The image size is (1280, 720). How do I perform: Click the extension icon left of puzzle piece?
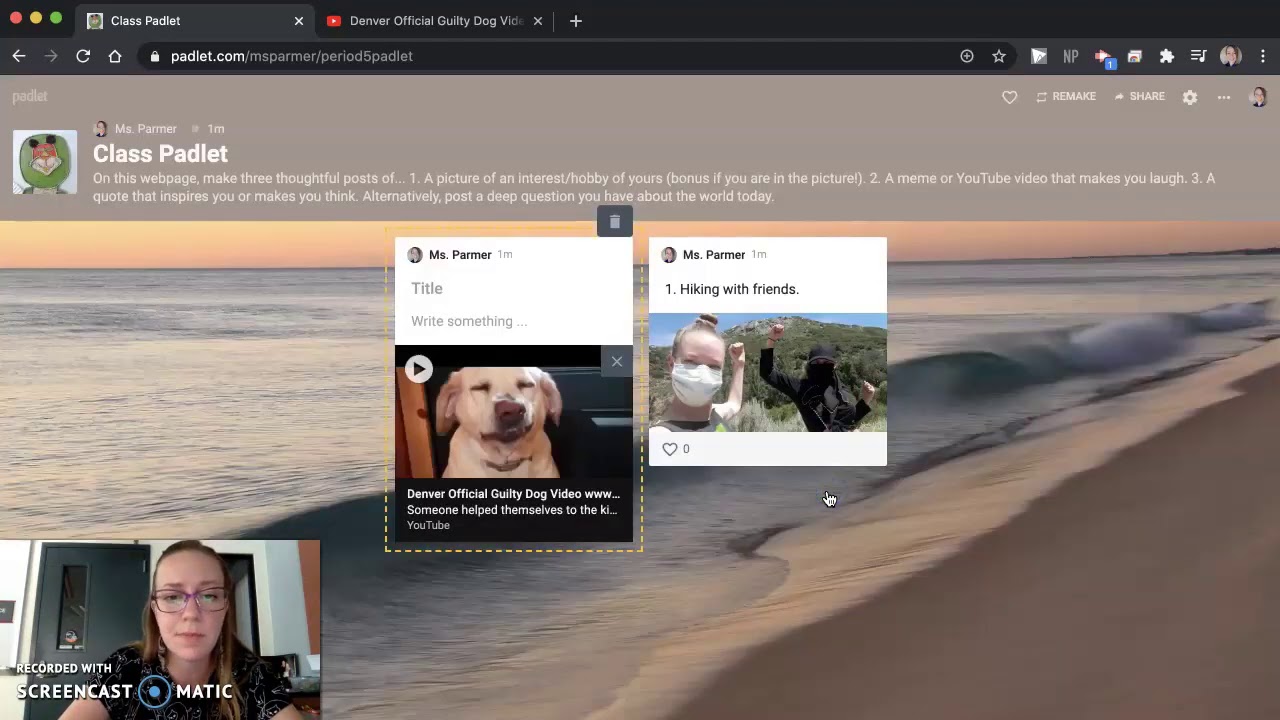pos(1135,57)
